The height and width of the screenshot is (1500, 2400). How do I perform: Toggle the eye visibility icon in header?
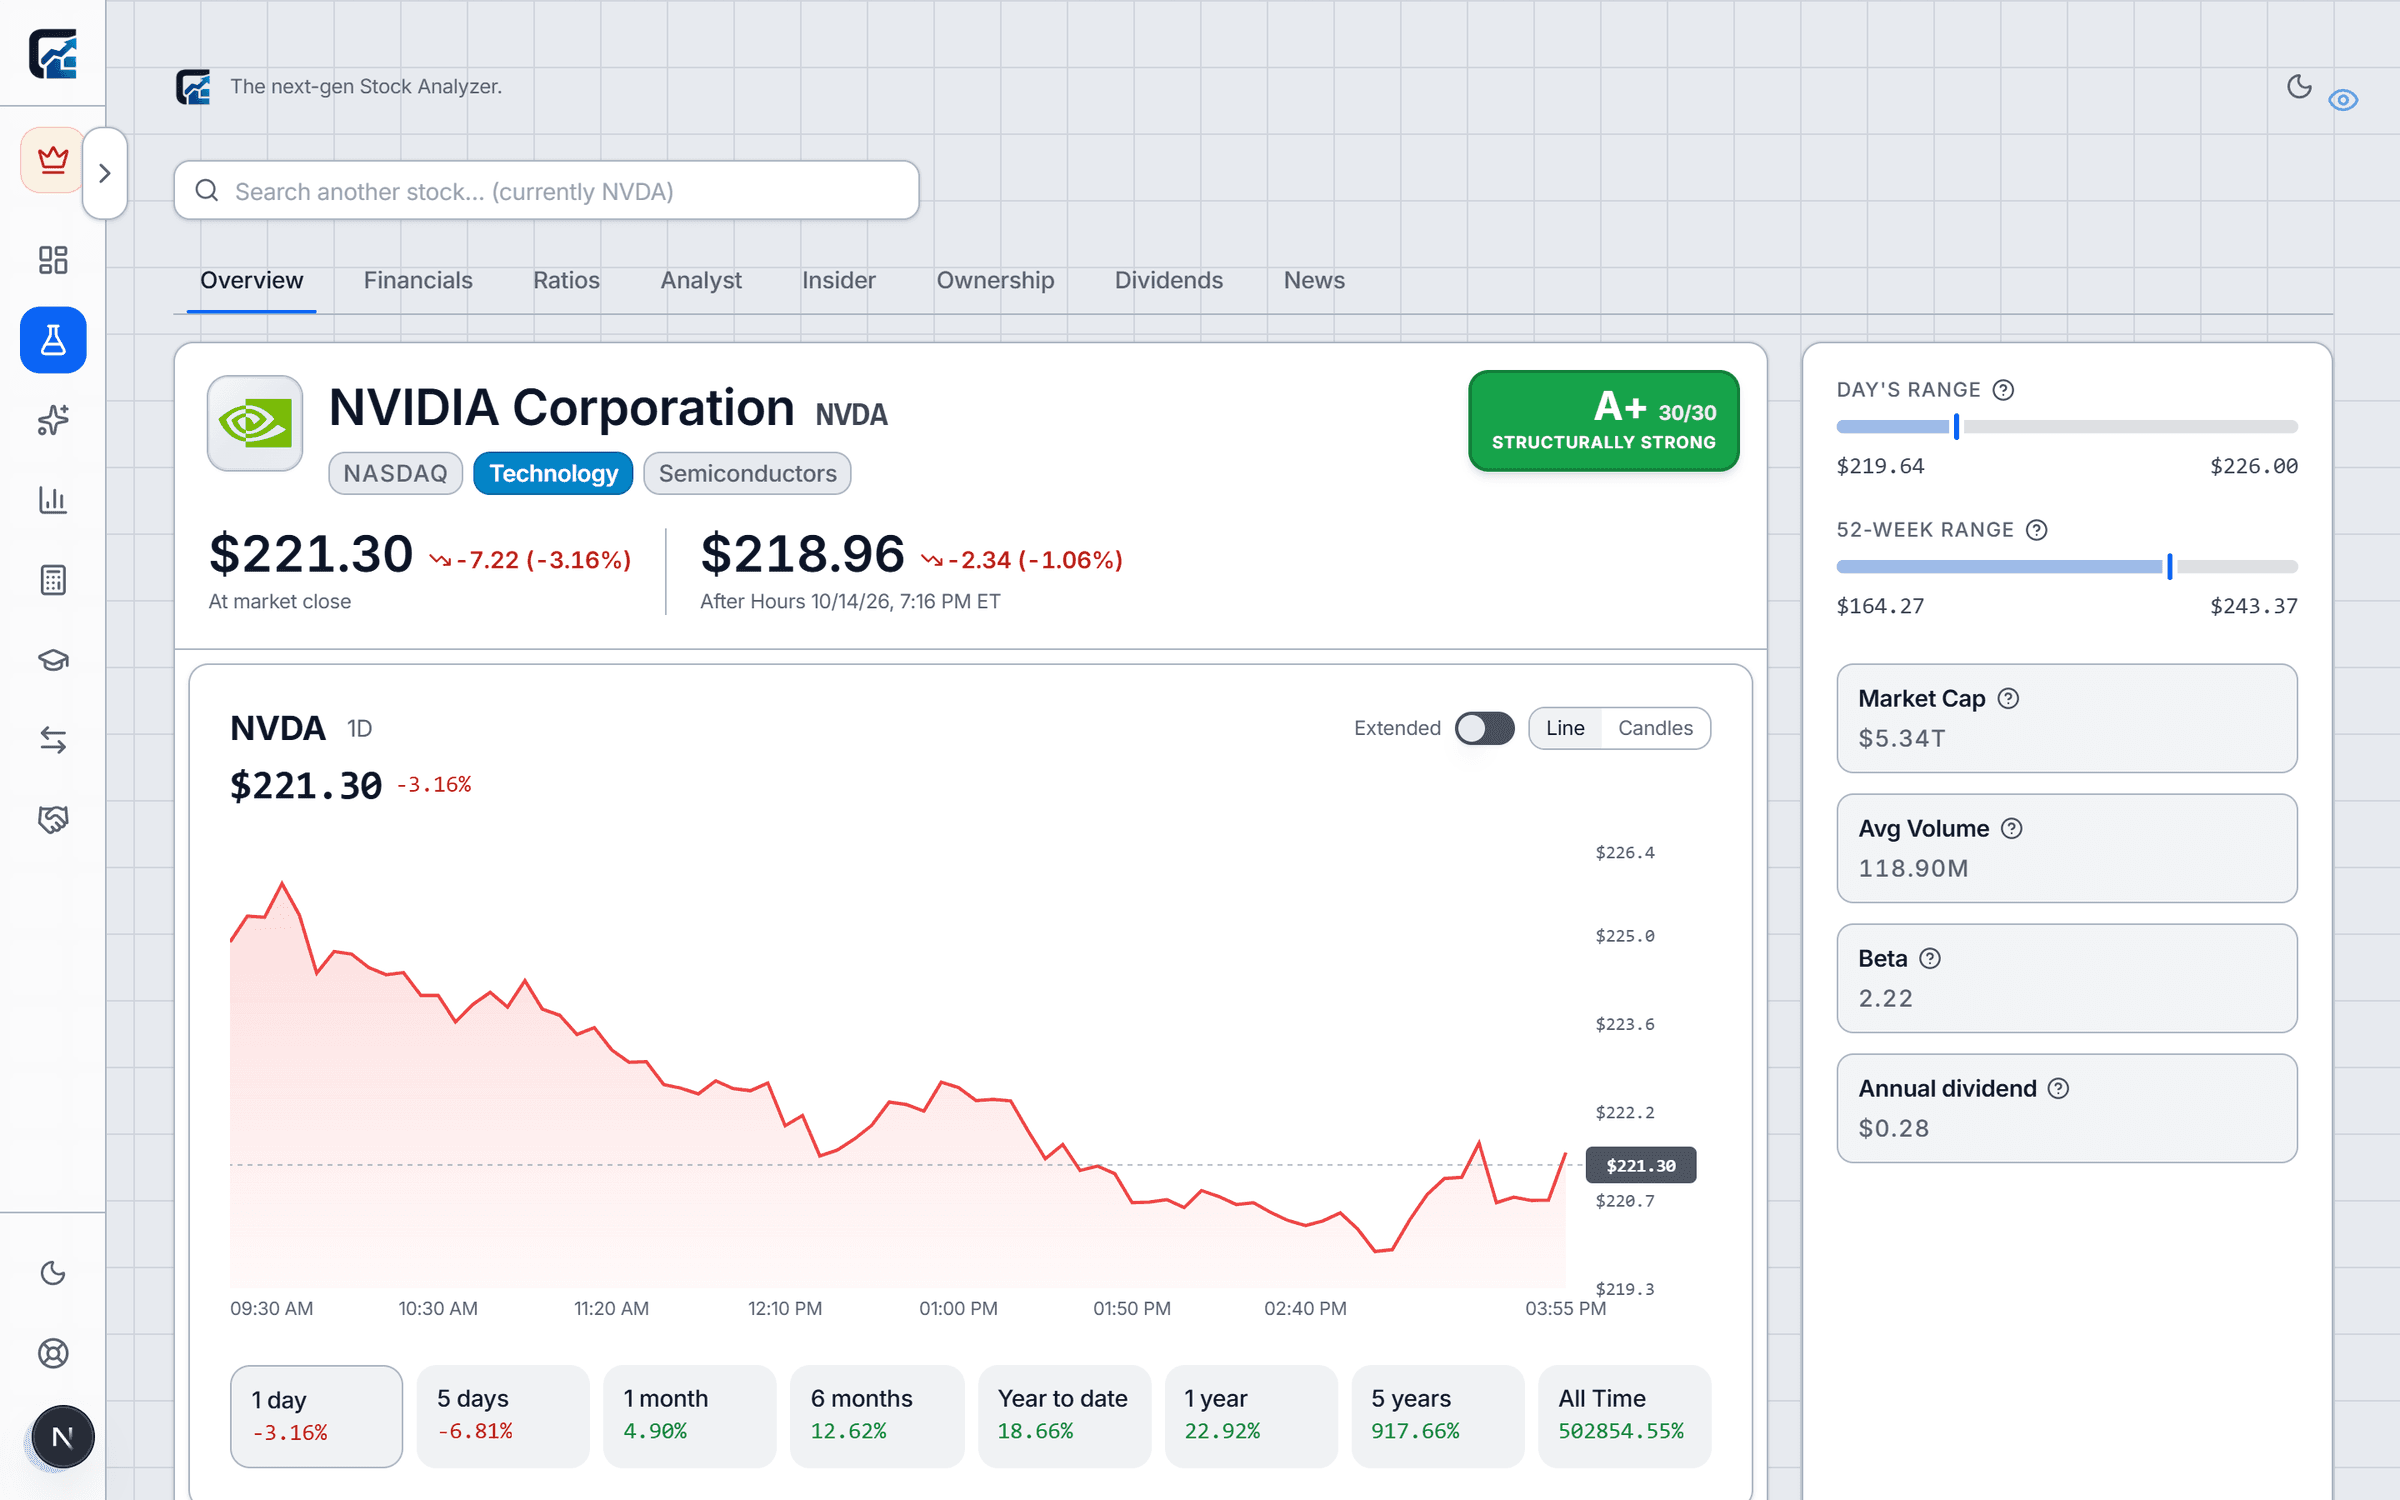pyautogui.click(x=2343, y=100)
